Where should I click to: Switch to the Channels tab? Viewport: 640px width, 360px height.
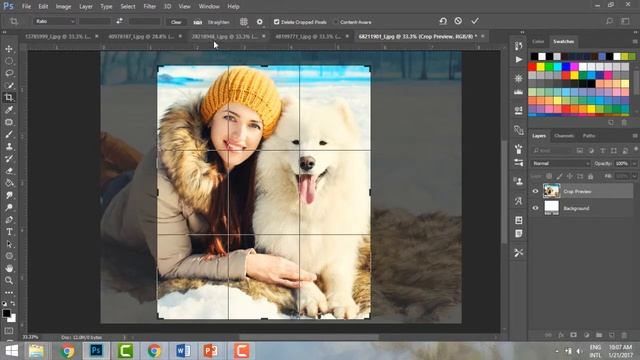pyautogui.click(x=564, y=136)
